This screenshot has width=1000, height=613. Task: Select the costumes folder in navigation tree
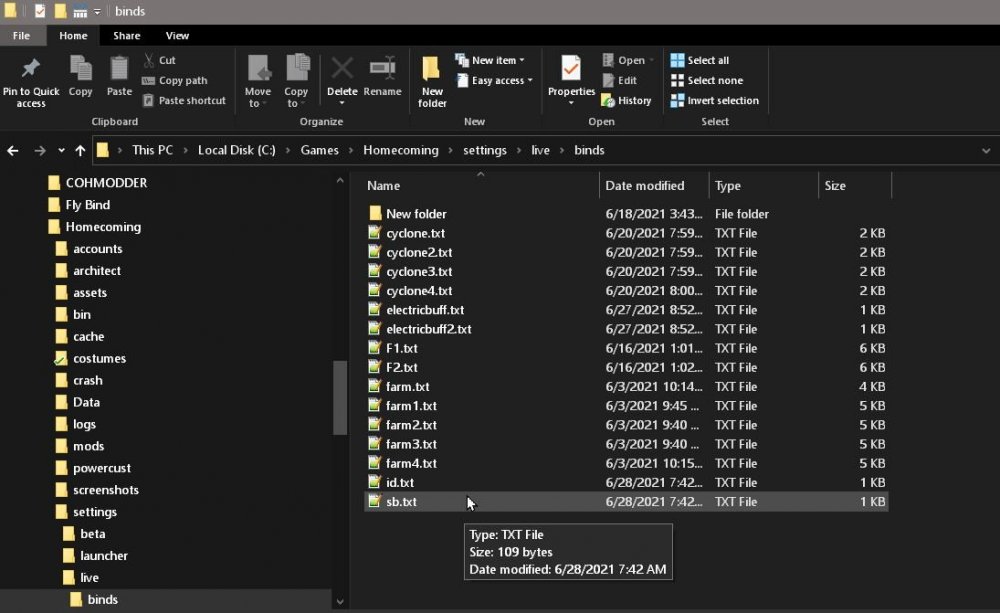99,358
